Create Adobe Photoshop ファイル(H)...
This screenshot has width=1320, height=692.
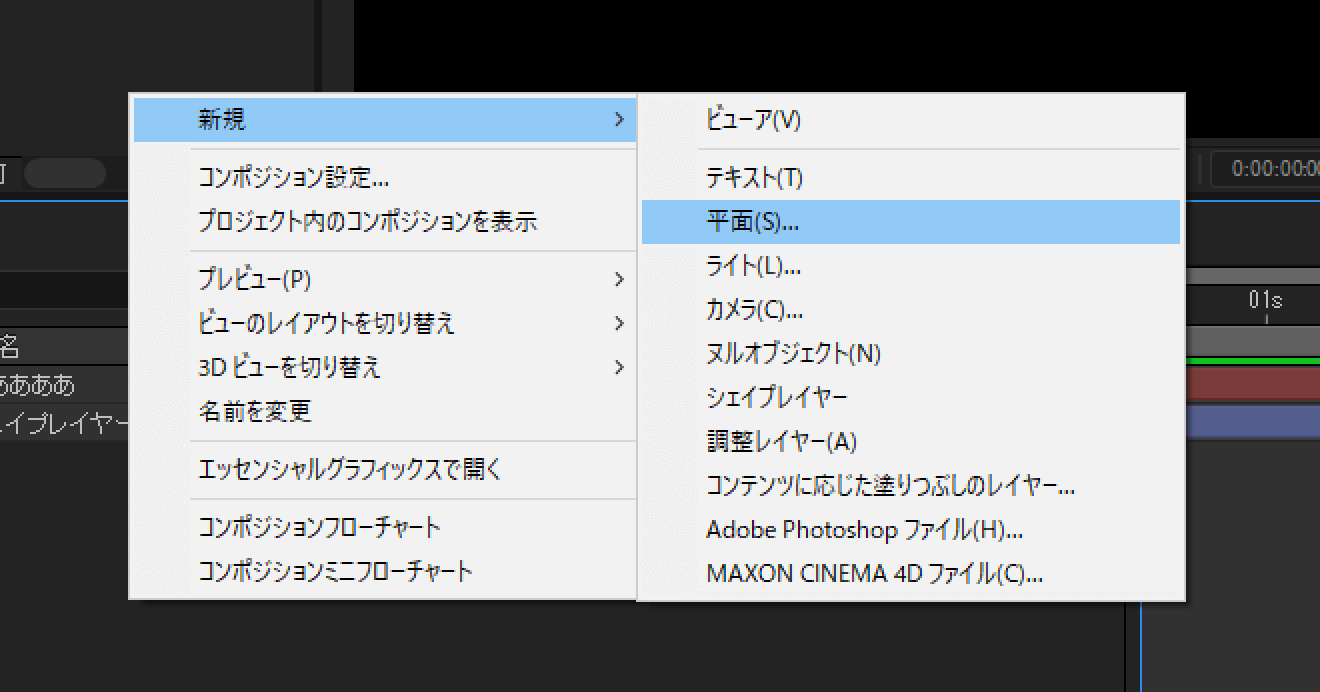[911, 529]
